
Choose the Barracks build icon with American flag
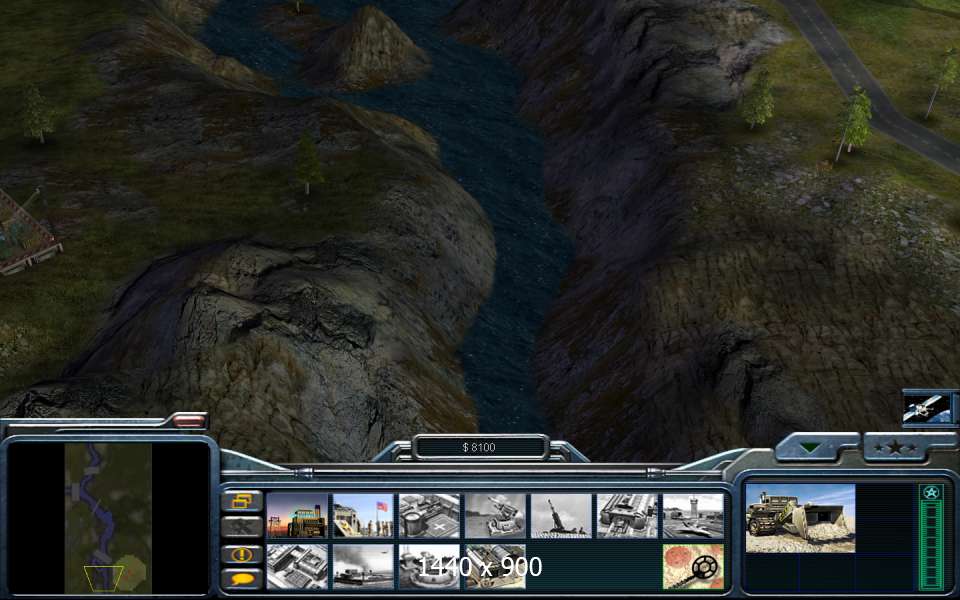point(363,516)
